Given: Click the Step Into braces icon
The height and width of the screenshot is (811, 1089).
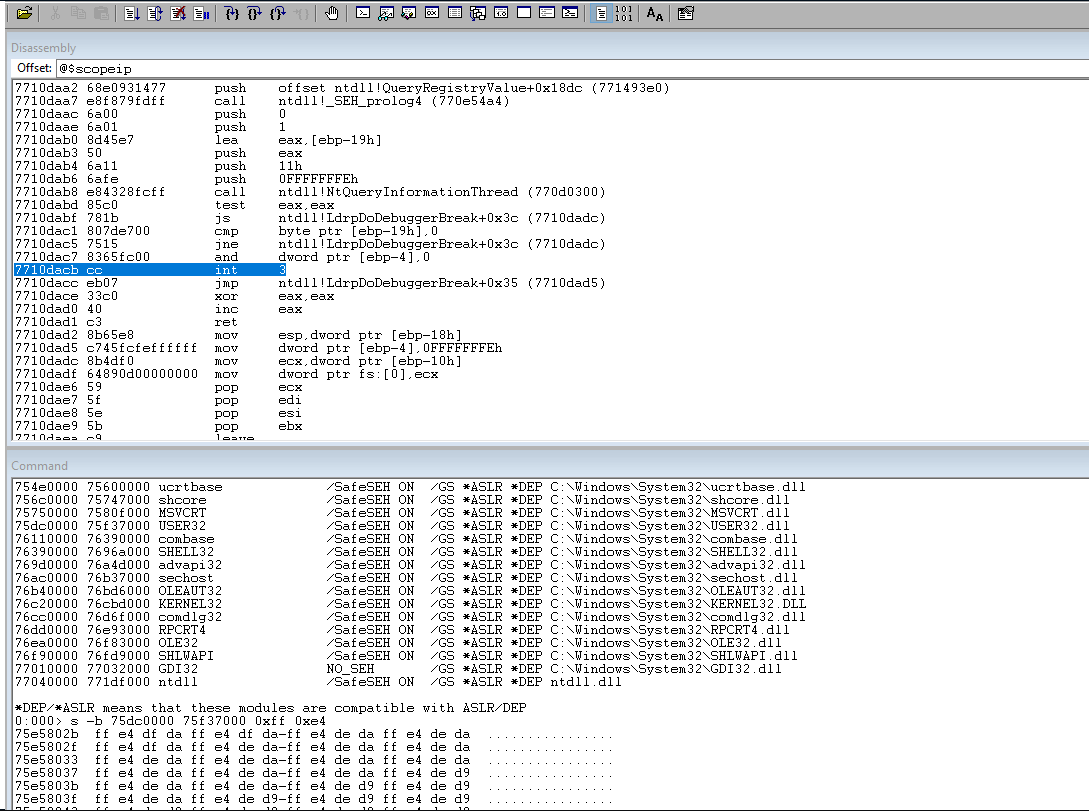Looking at the screenshot, I should [232, 14].
